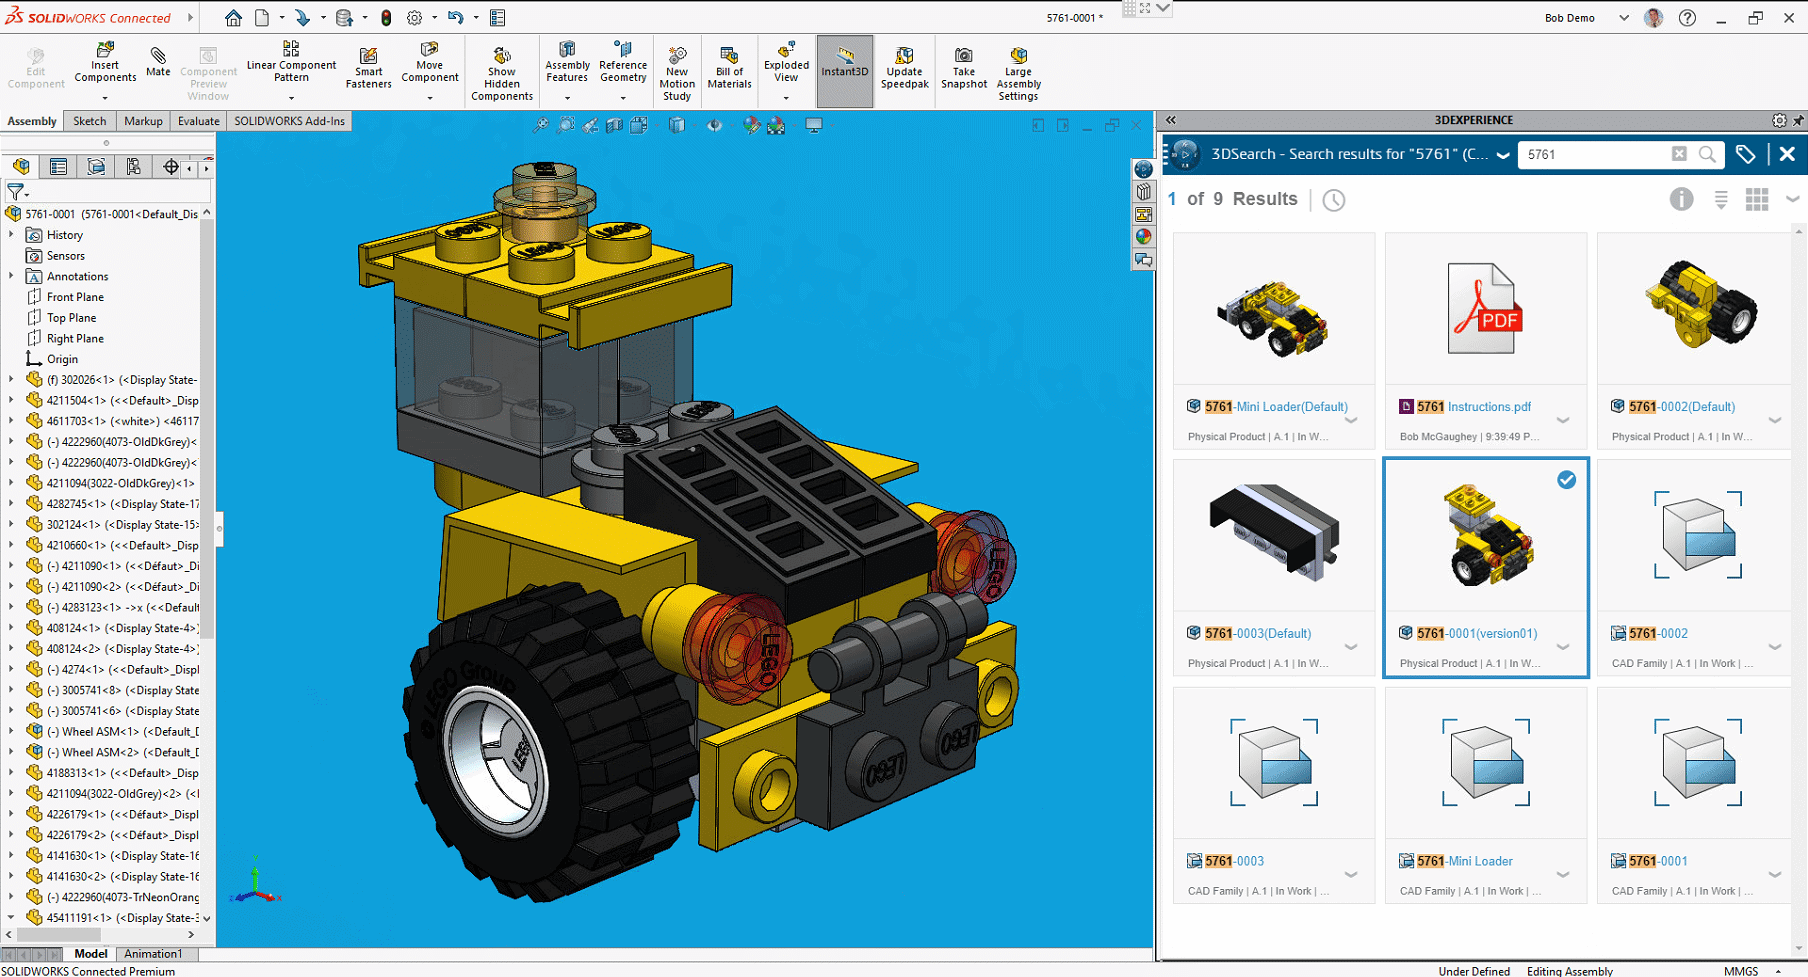Viewport: 1808px width, 977px height.
Task: Select the Model tab at bottom
Action: coord(90,954)
